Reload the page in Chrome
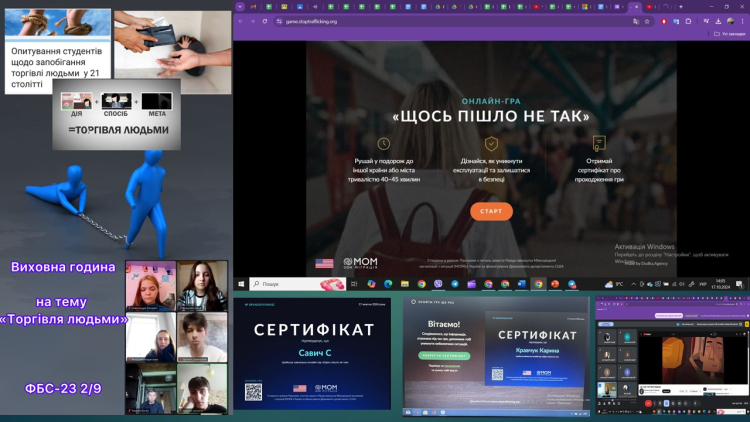Screen dimensions: 750x422 [x=266, y=20]
